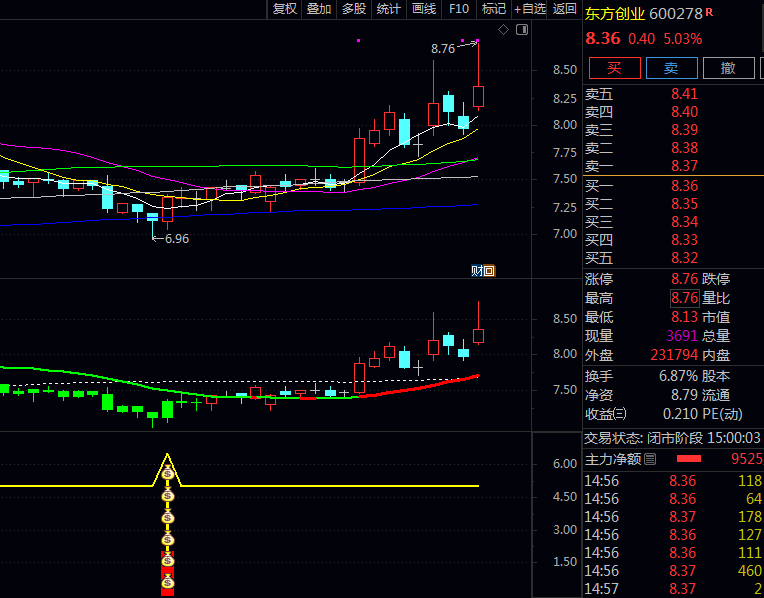Click 买二 price 8.35

684,204
